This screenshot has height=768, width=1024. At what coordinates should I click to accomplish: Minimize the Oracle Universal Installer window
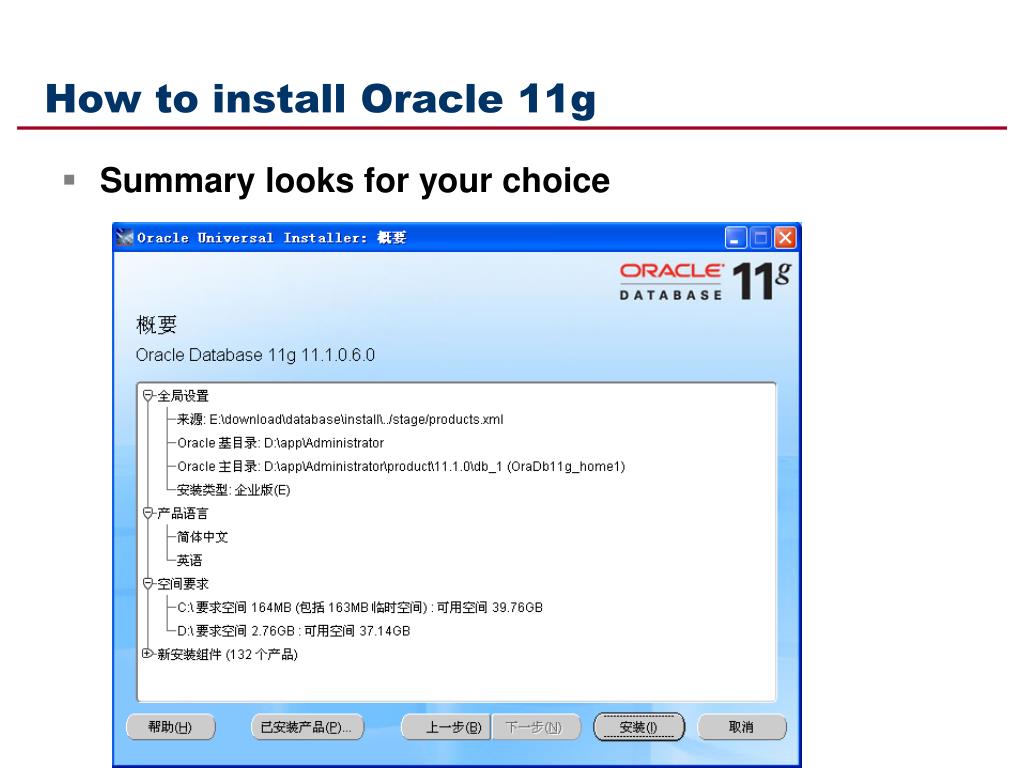click(x=736, y=238)
